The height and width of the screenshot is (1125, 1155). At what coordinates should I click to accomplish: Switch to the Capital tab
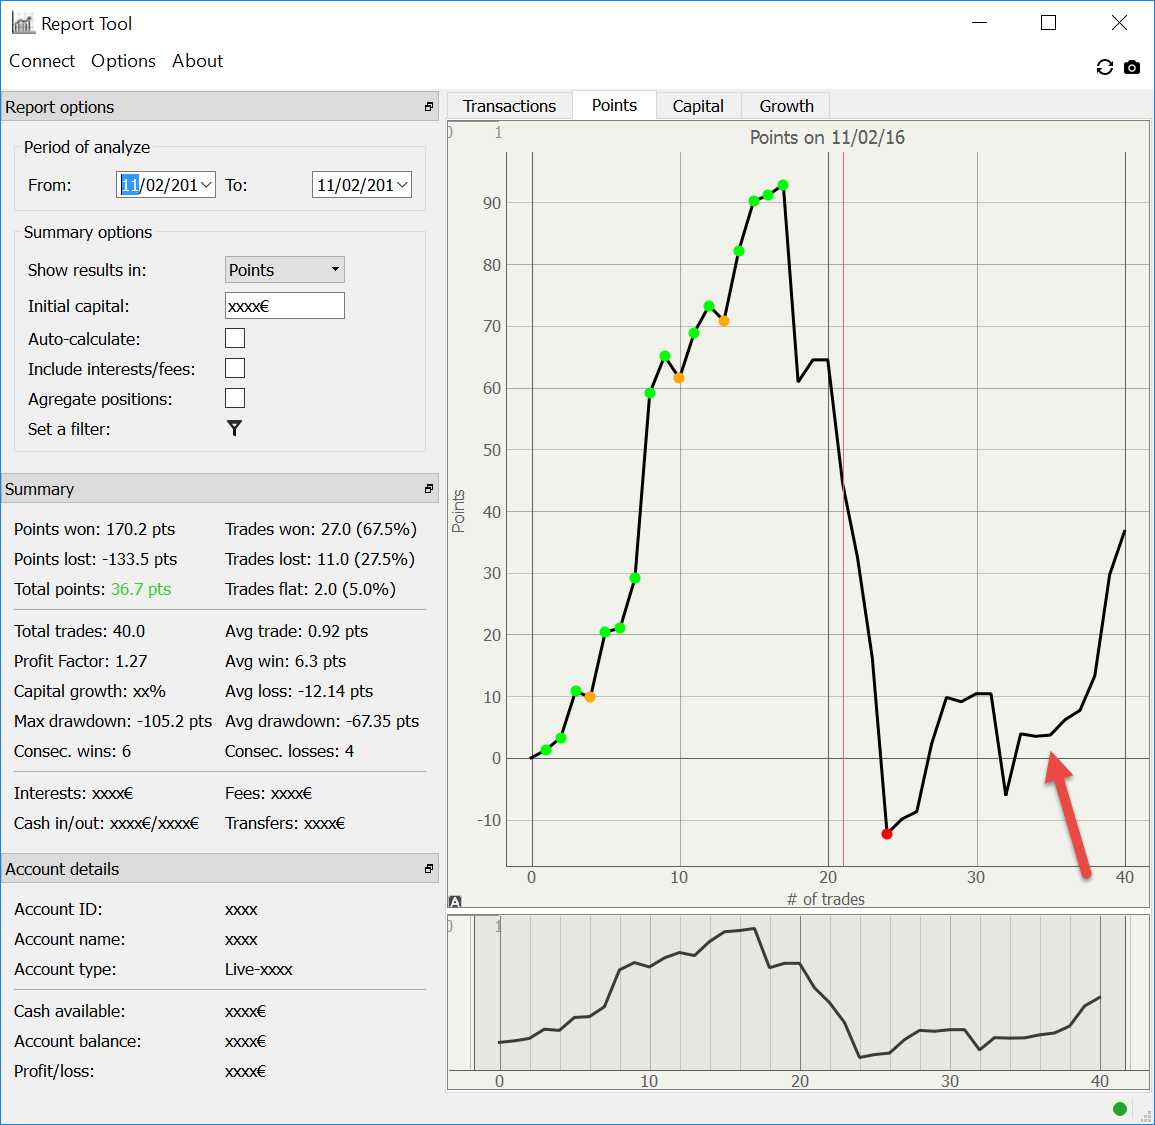(698, 106)
